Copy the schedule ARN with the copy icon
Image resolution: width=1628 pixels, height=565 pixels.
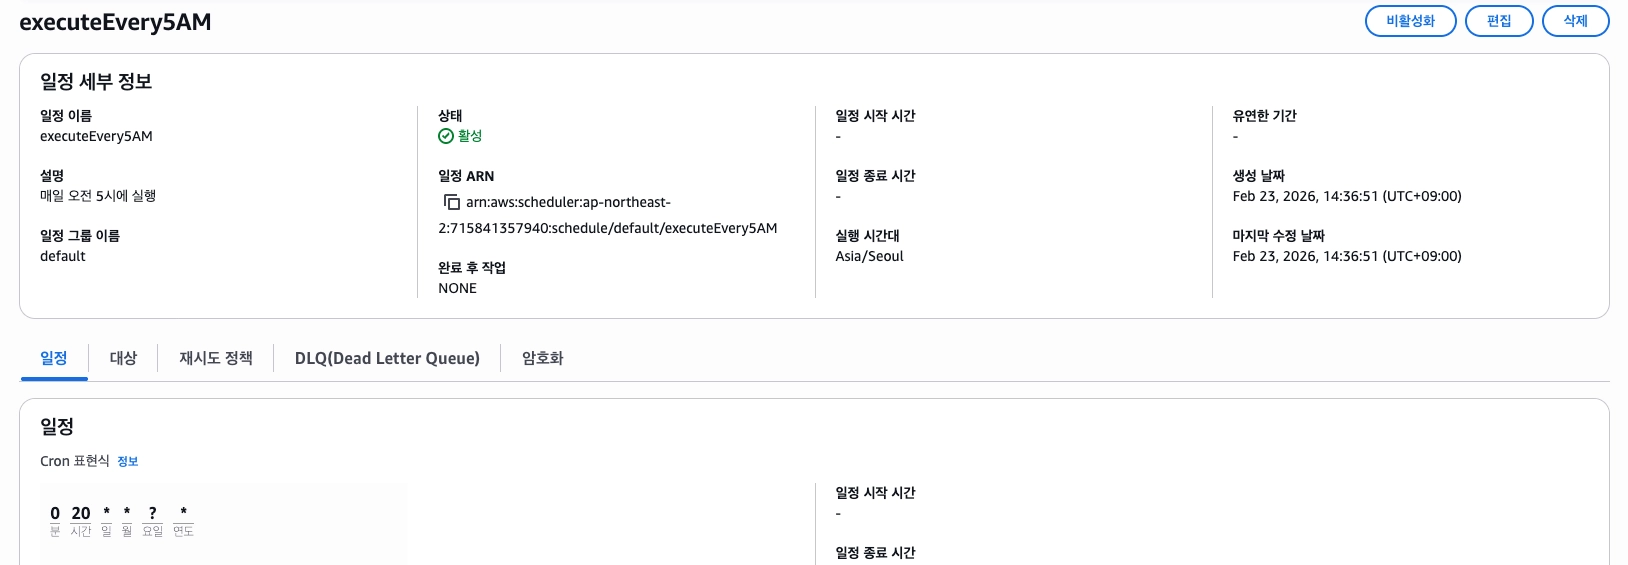coord(451,202)
